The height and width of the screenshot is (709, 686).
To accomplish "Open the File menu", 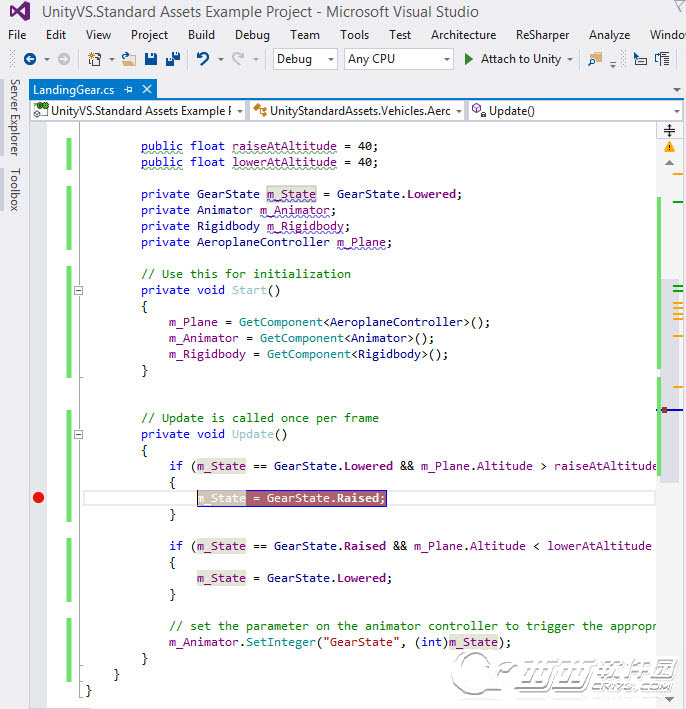I will click(17, 35).
